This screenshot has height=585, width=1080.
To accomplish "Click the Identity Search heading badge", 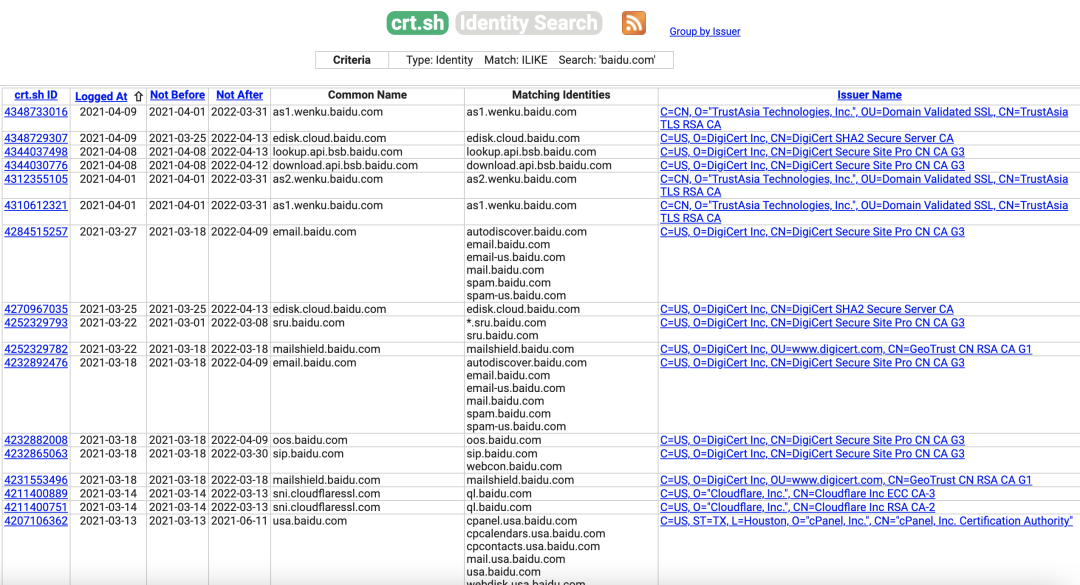I will pyautogui.click(x=529, y=23).
